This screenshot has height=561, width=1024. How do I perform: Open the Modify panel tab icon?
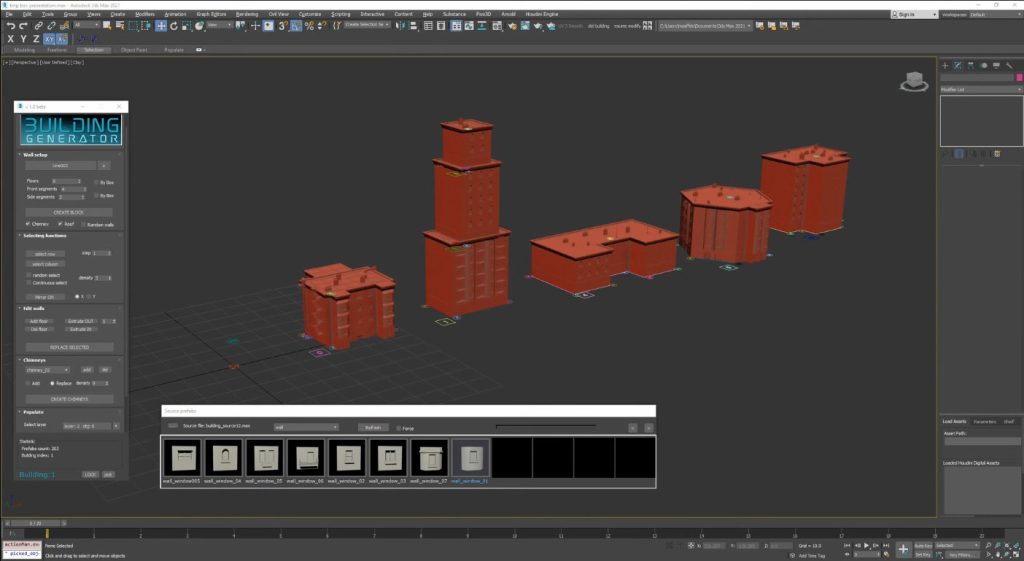click(957, 66)
